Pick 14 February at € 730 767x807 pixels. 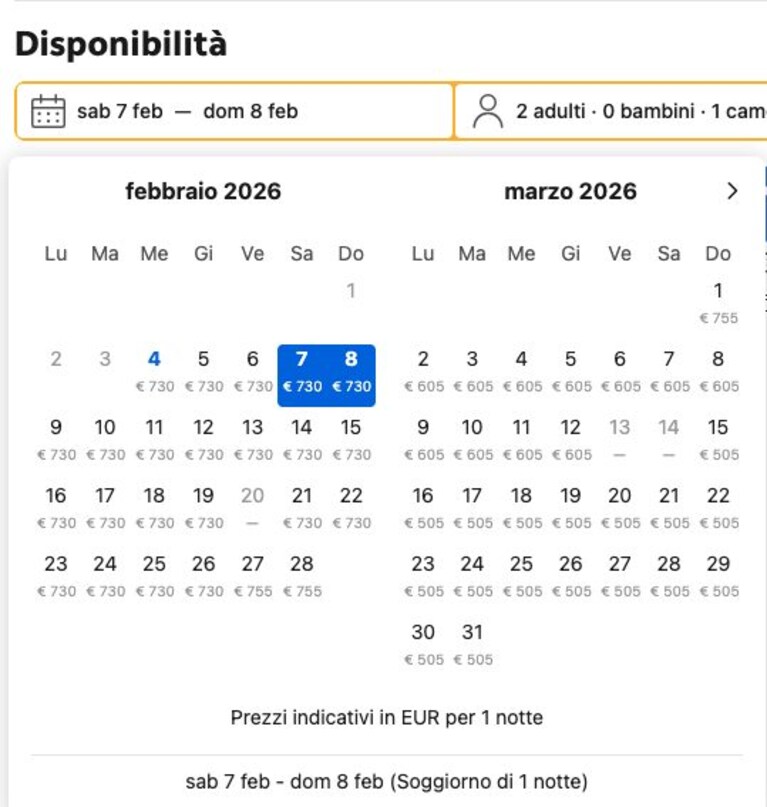(x=302, y=440)
